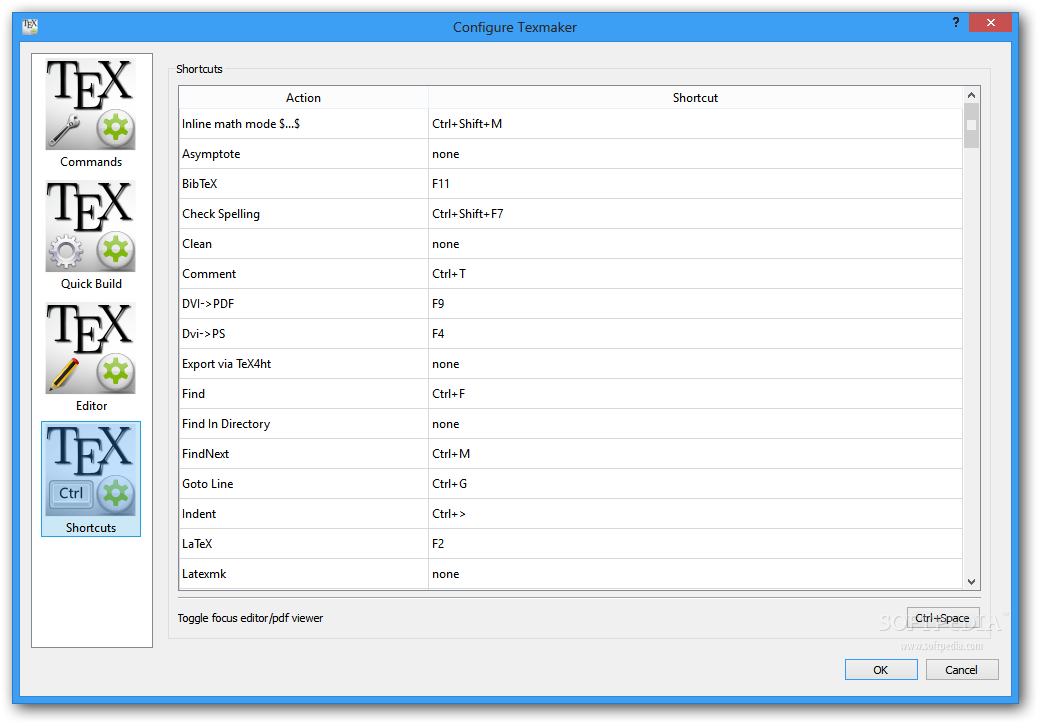Select the Comment action row
The image size is (1039, 724).
coord(303,274)
